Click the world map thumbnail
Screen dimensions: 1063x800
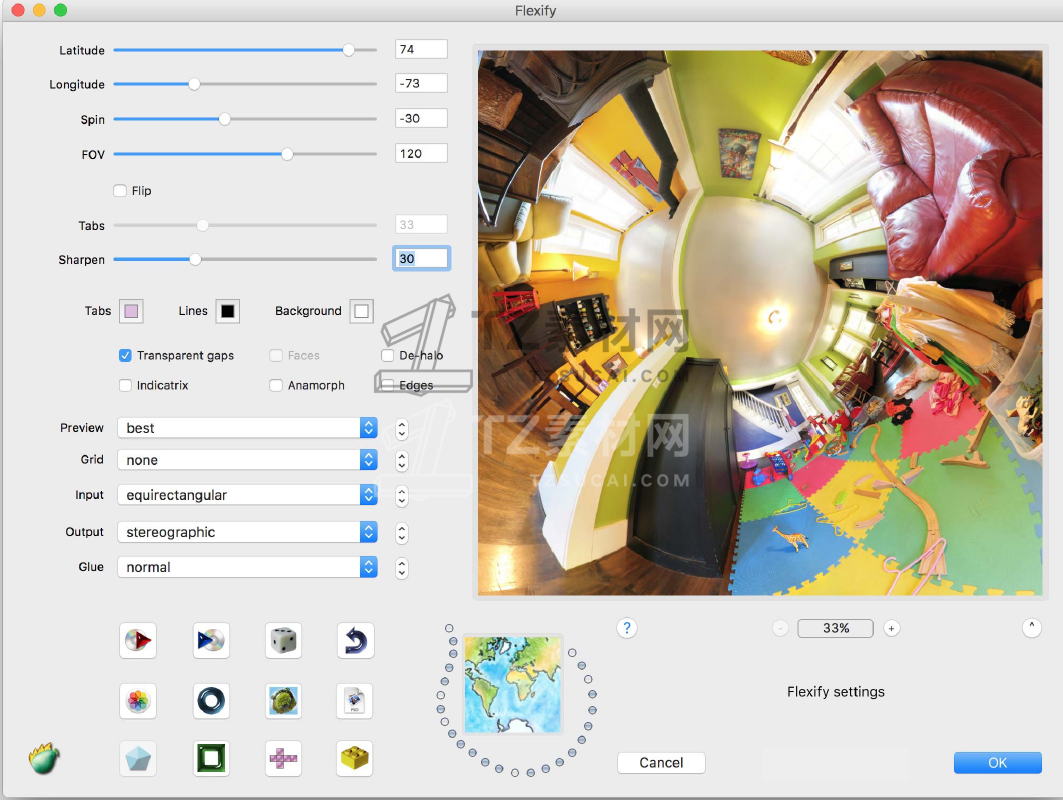tap(513, 685)
